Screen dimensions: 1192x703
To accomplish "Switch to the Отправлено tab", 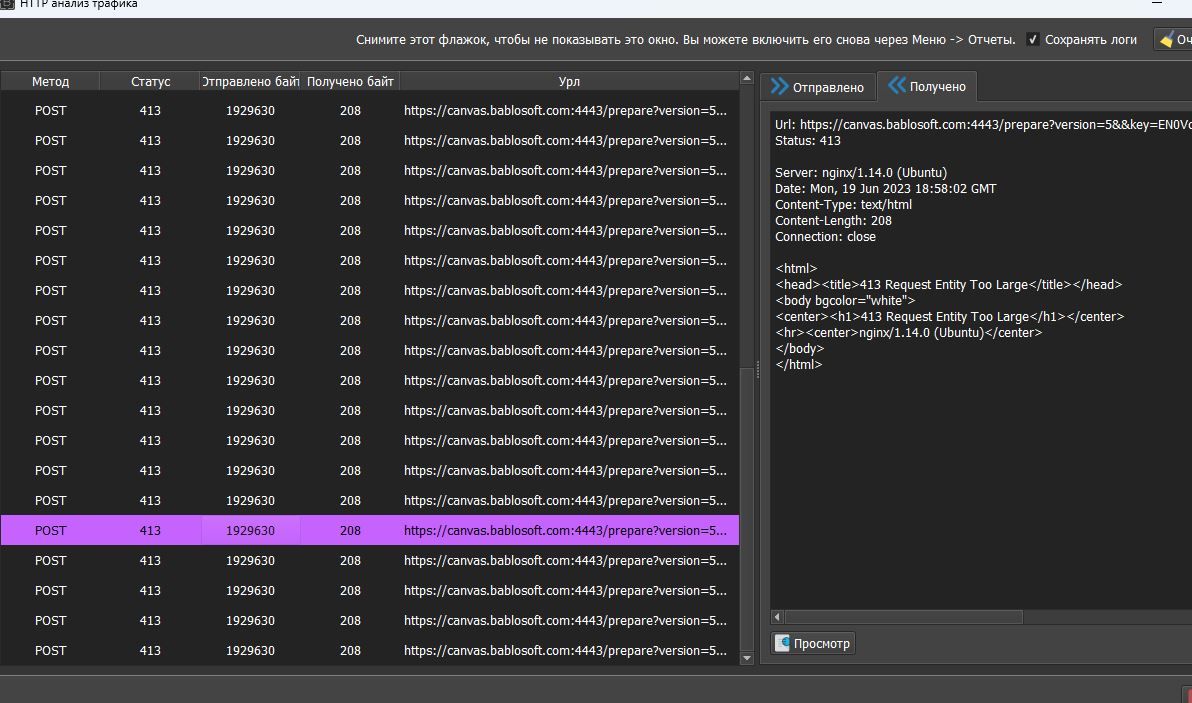I will (x=820, y=87).
